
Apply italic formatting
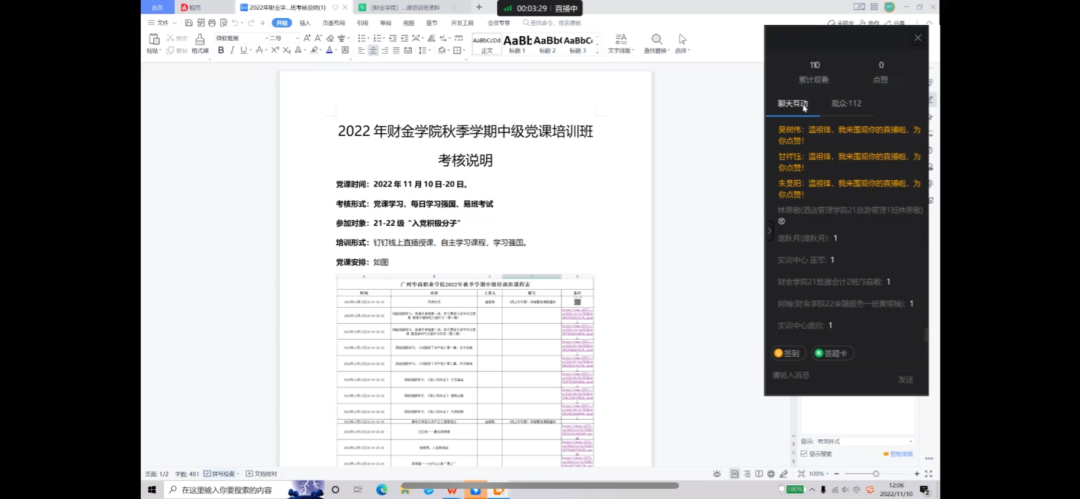click(x=233, y=50)
